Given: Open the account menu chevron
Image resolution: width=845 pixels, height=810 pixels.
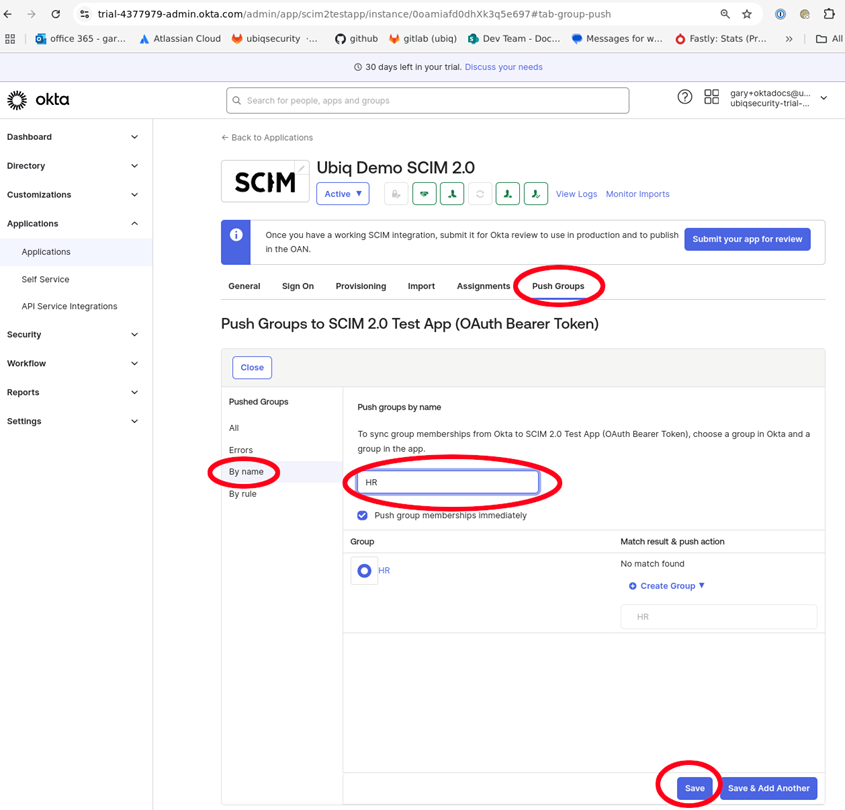Looking at the screenshot, I should click(823, 98).
